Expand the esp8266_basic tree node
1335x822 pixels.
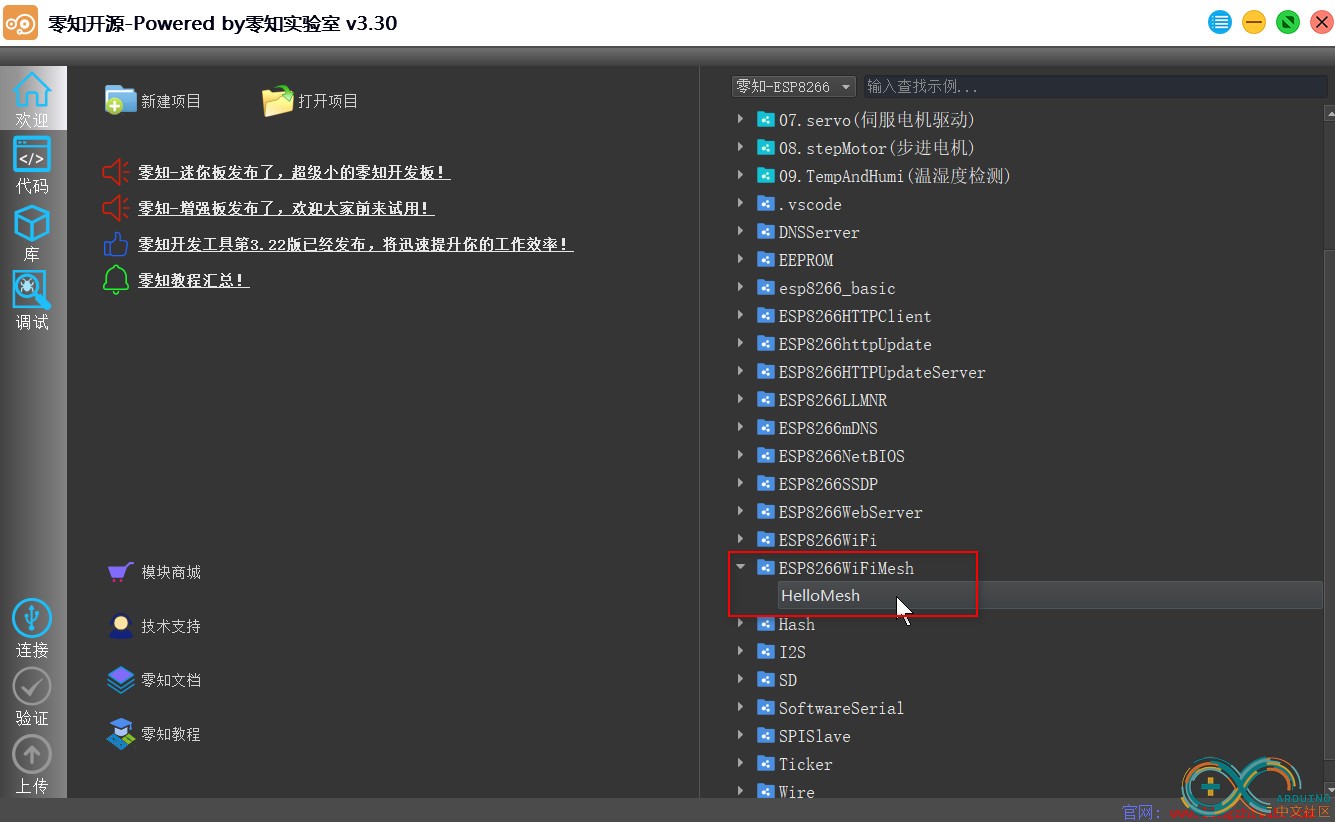click(x=740, y=287)
